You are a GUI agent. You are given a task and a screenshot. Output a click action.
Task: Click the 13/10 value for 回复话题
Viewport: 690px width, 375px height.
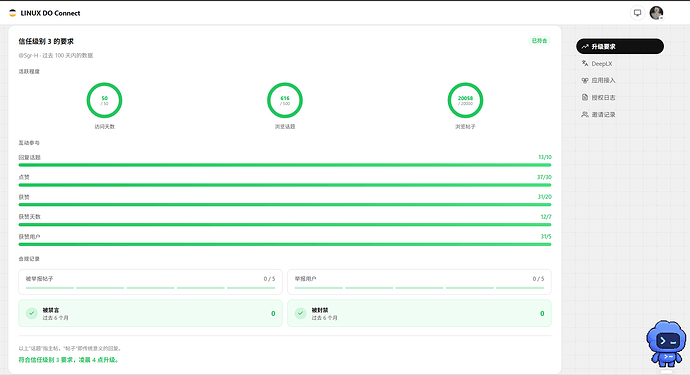(545, 157)
